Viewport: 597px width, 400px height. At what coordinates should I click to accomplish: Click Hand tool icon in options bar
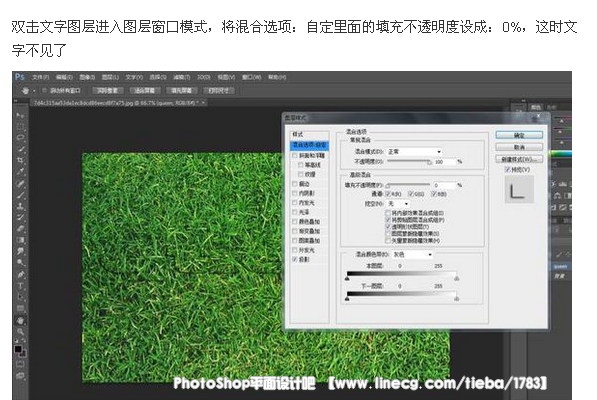pyautogui.click(x=25, y=91)
